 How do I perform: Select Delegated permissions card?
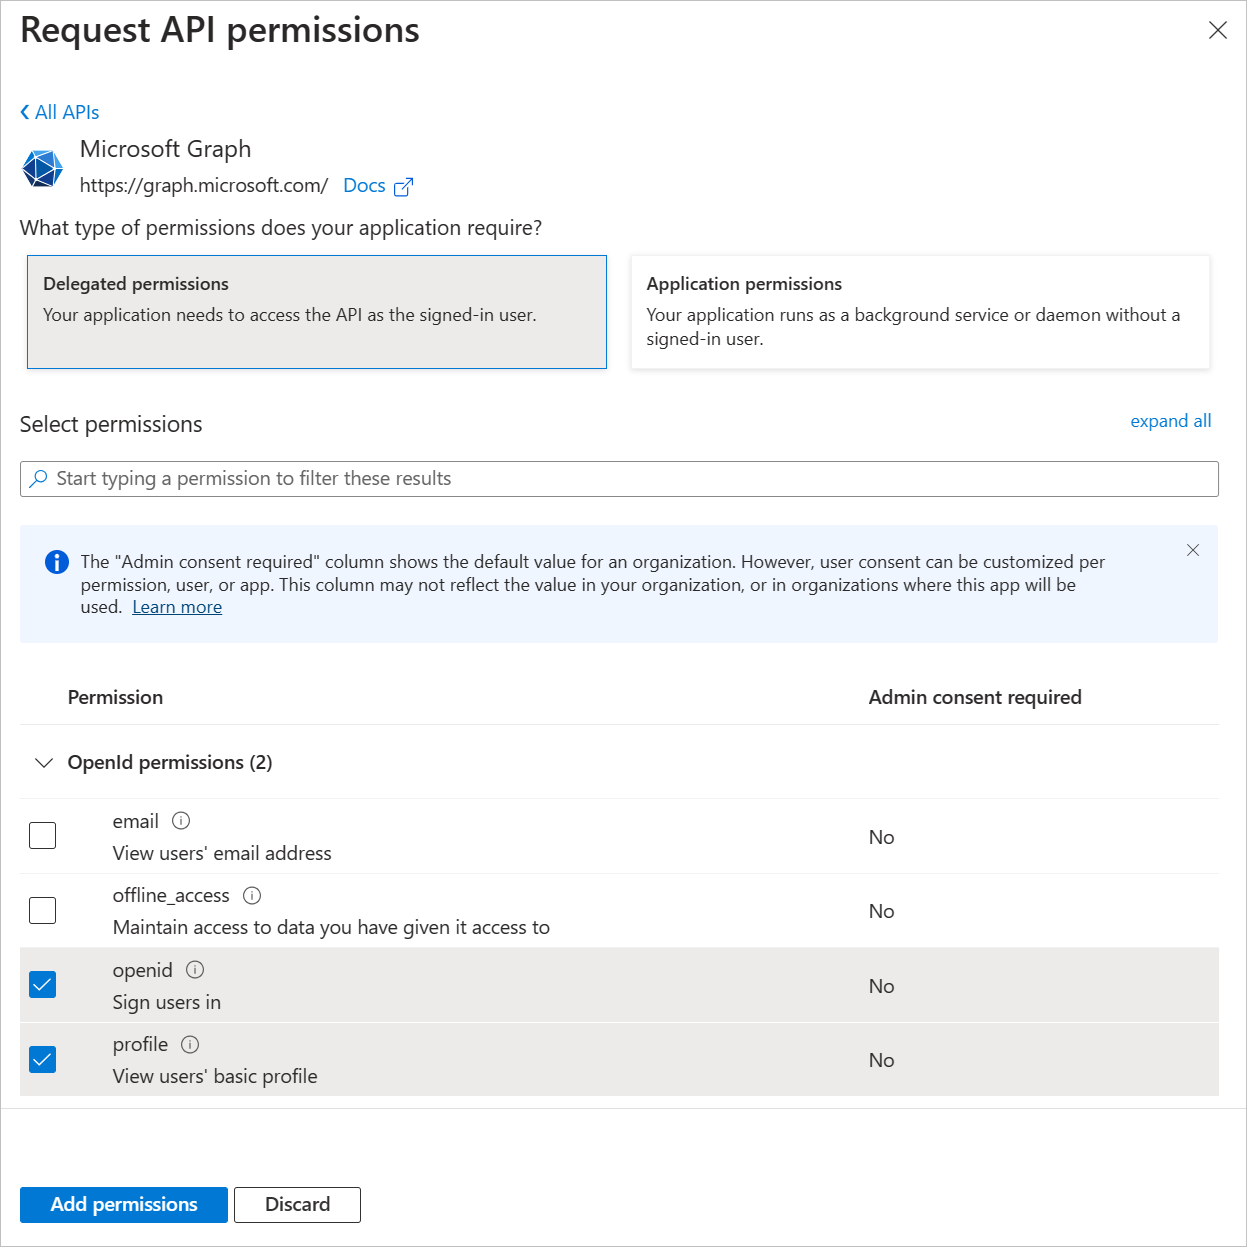point(317,312)
